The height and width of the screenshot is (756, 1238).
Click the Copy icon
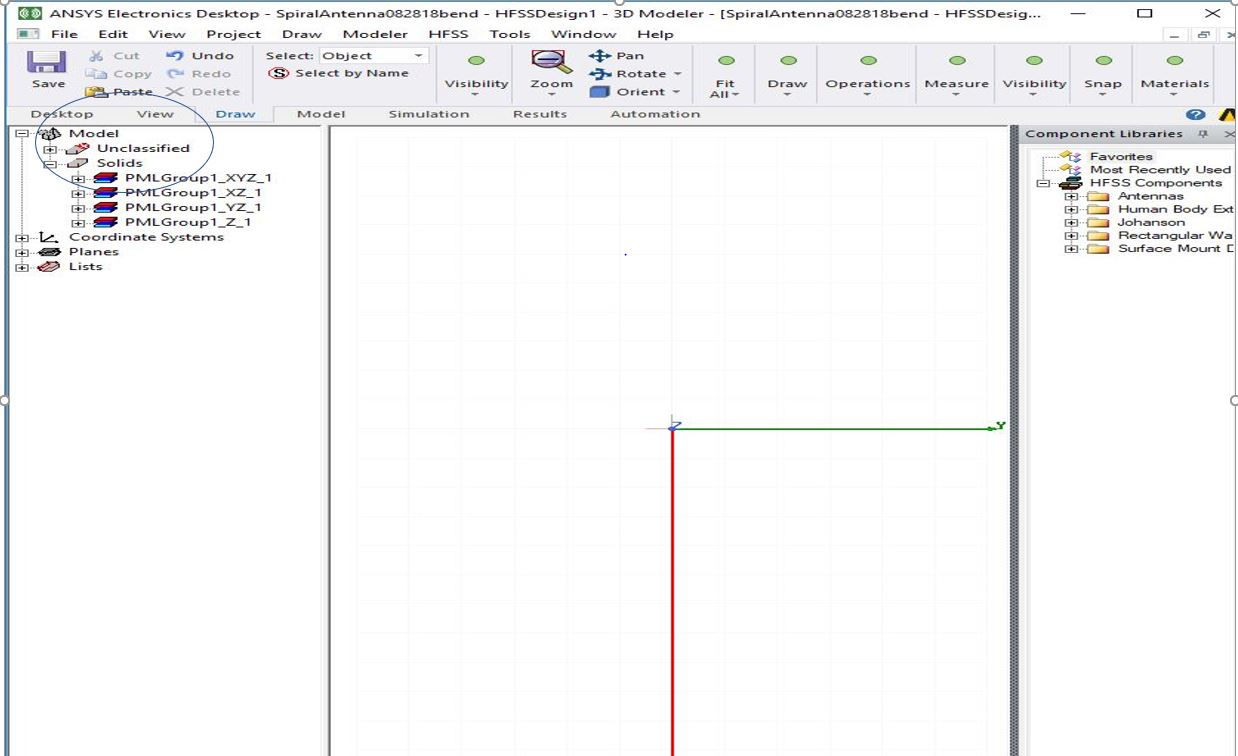click(x=96, y=74)
